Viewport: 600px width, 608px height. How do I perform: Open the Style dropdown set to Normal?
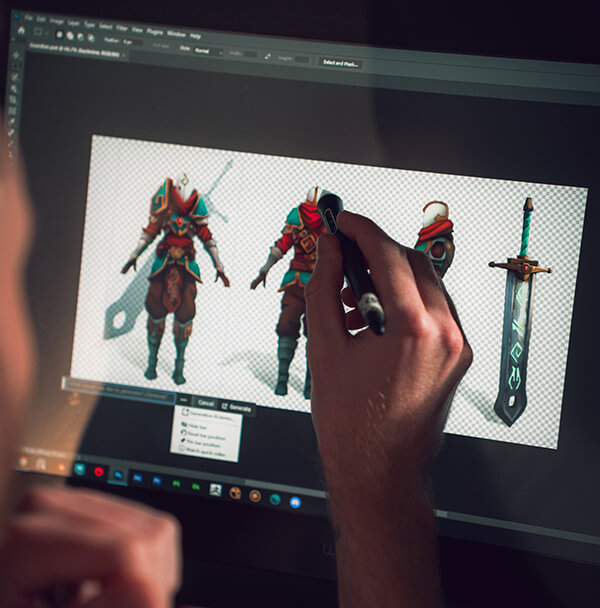(208, 51)
